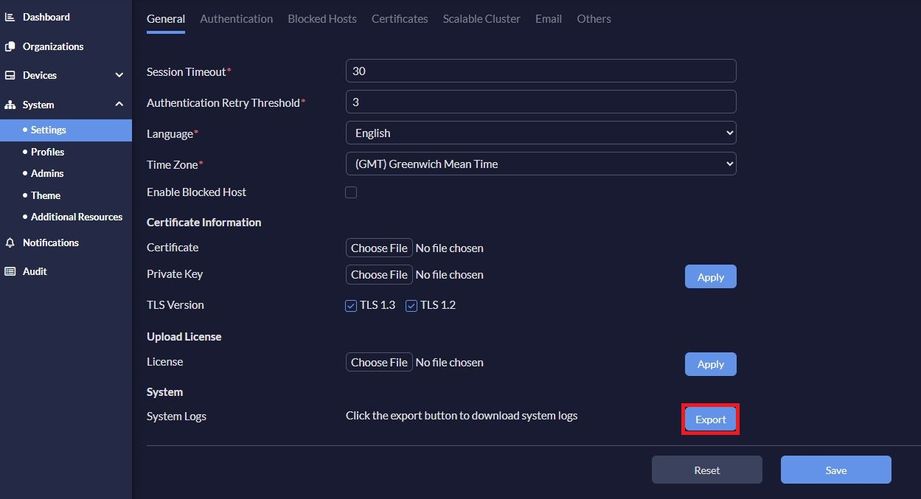Expand the Devices menu chevron

tap(119, 75)
